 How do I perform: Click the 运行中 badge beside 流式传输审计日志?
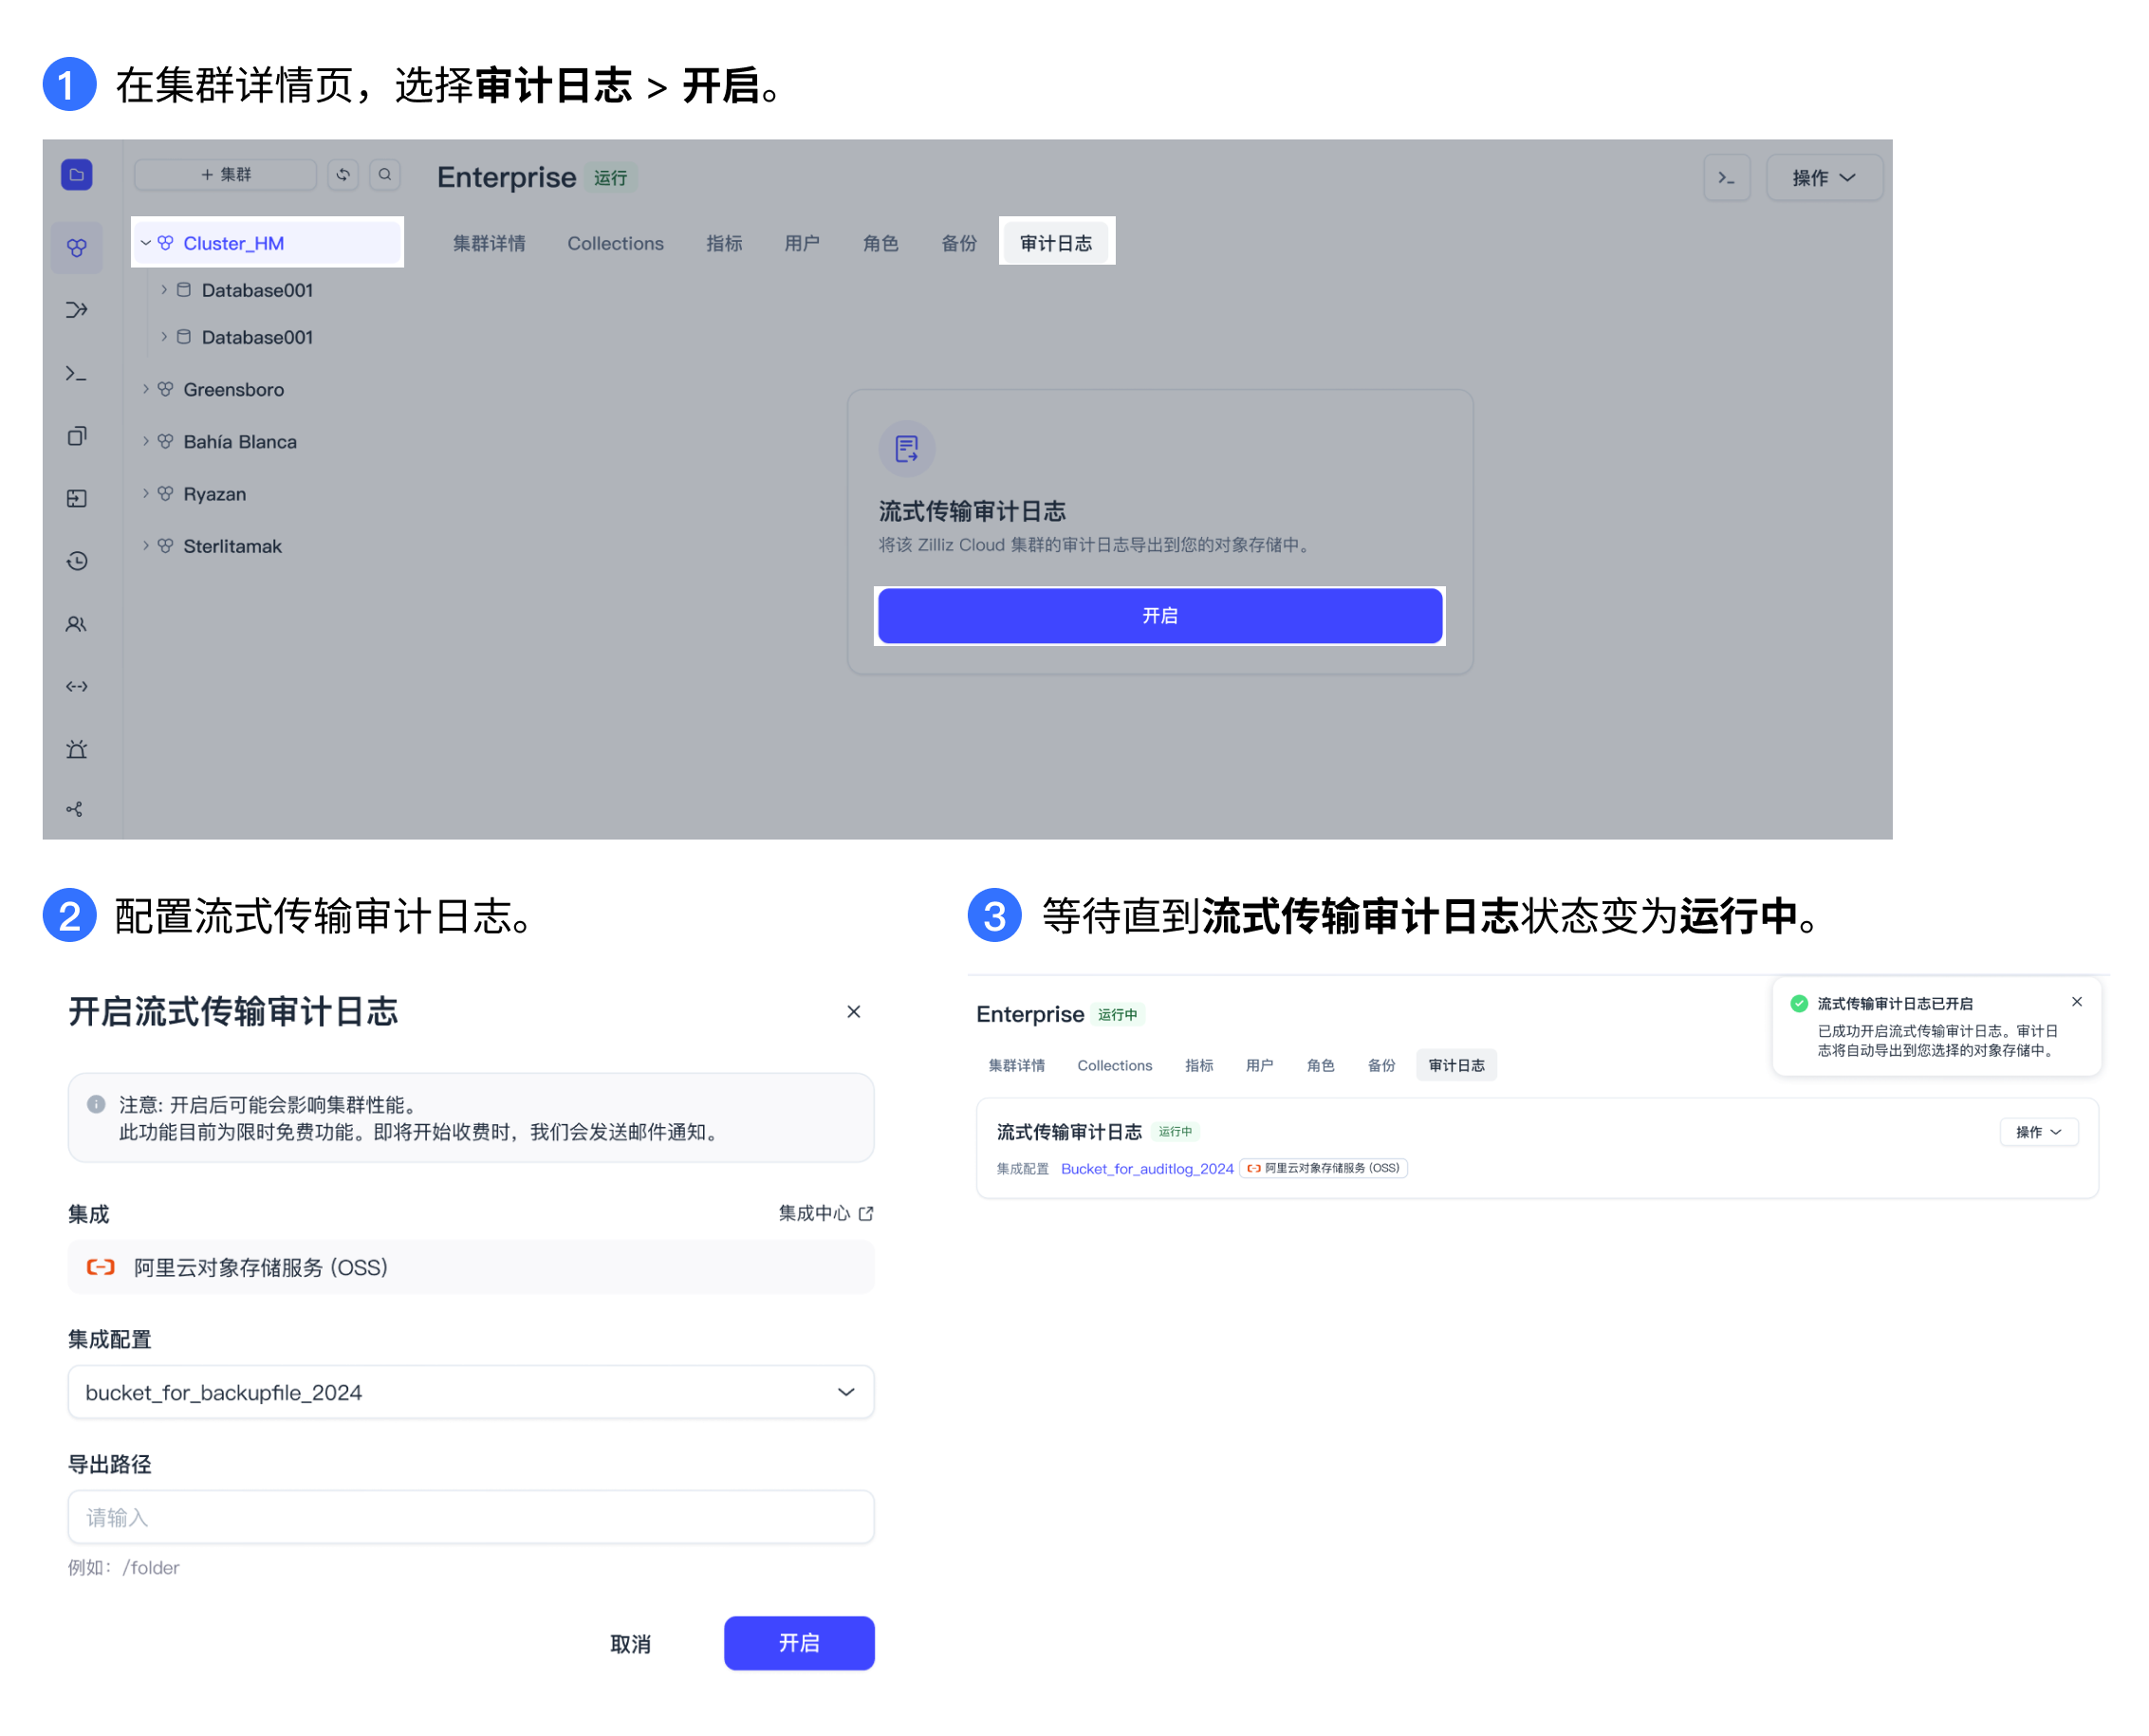(1176, 1132)
